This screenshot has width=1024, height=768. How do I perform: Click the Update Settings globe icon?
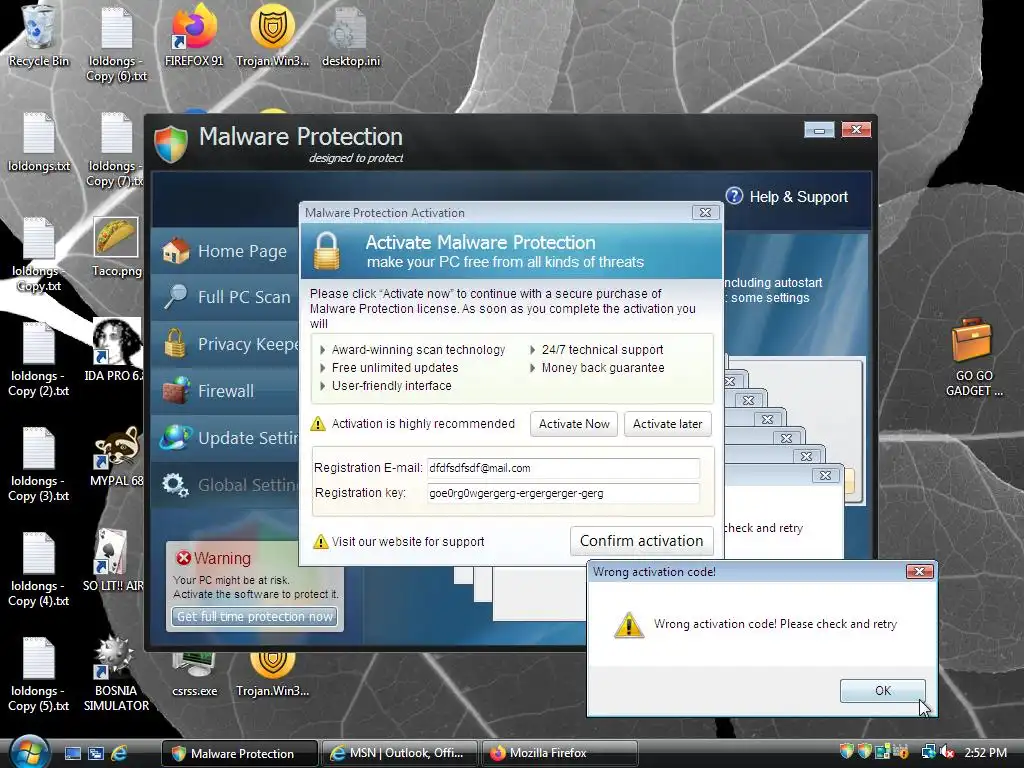coord(175,437)
